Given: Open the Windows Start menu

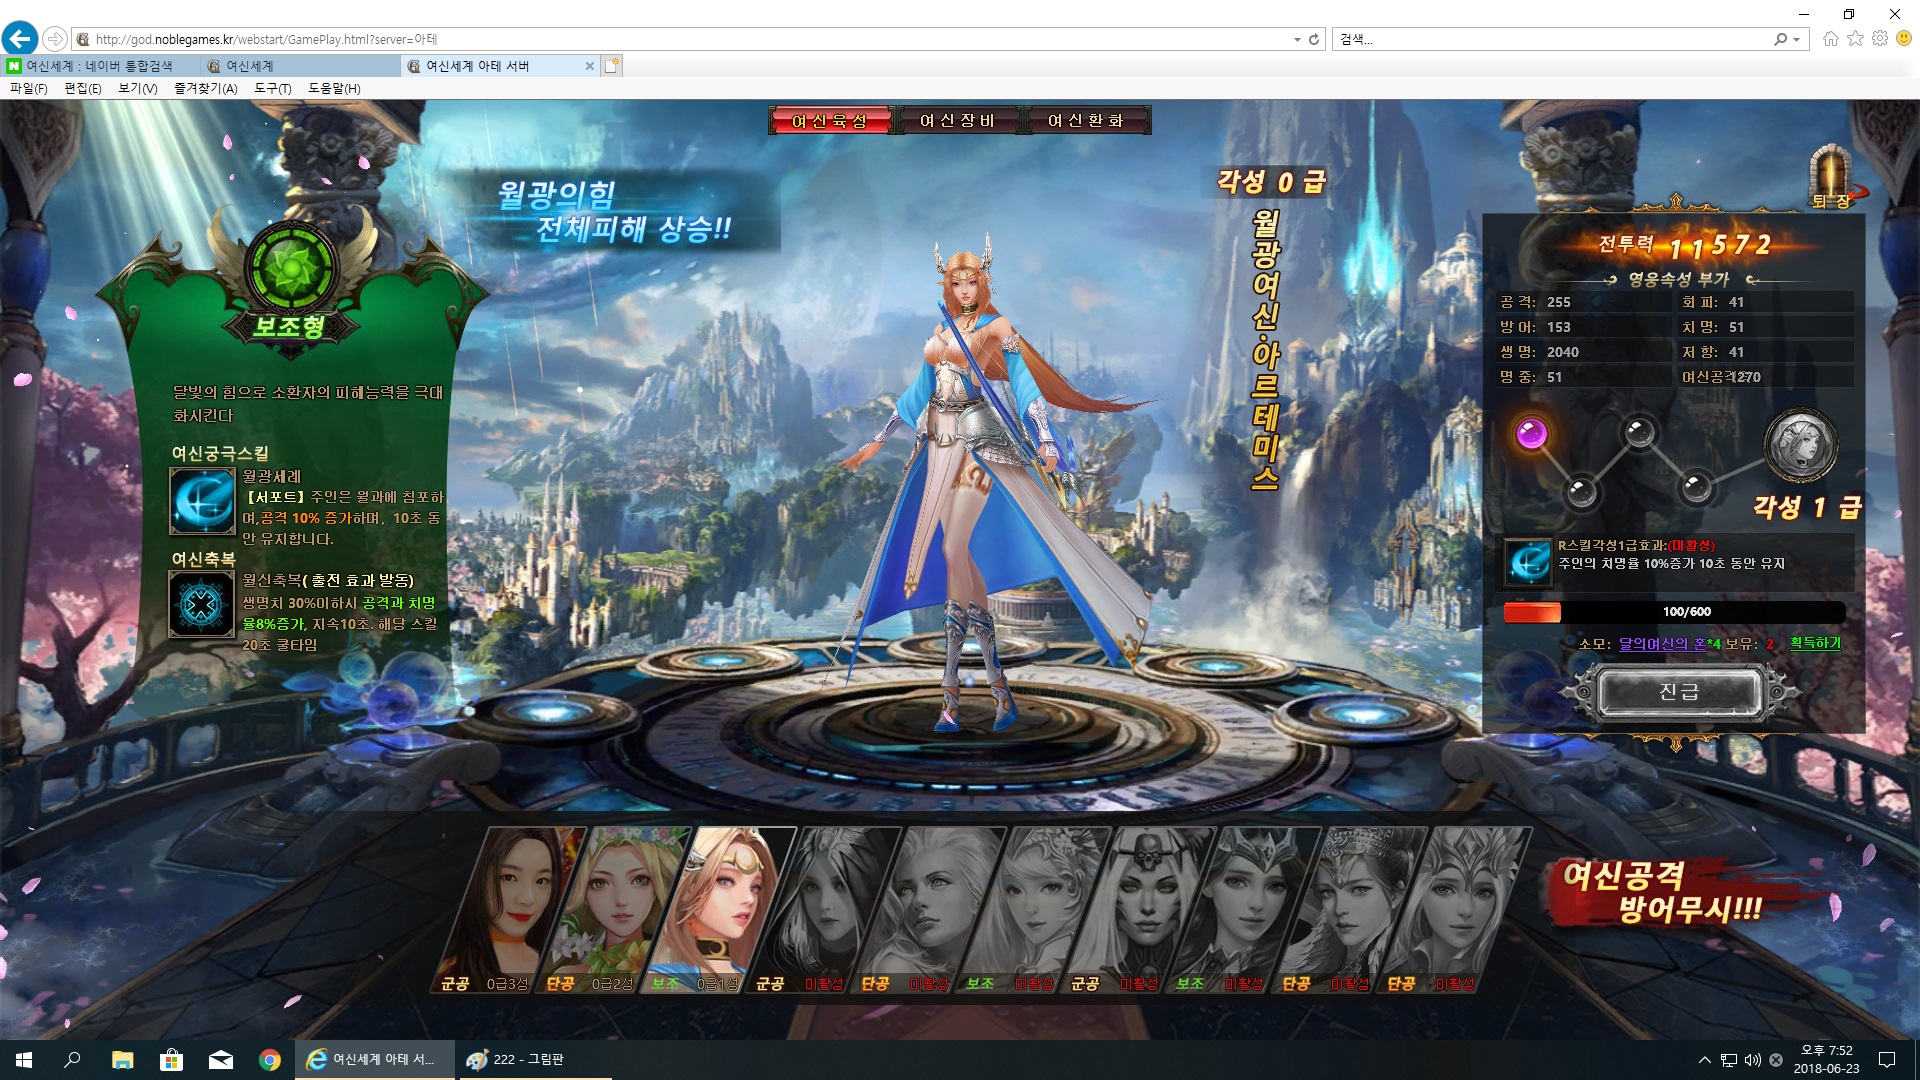Looking at the screenshot, I should pyautogui.click(x=24, y=1060).
